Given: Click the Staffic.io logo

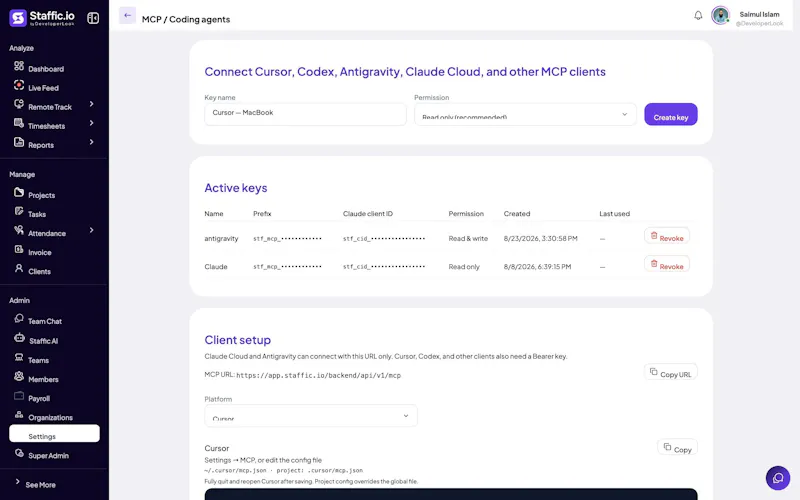Looking at the screenshot, I should coord(42,18).
